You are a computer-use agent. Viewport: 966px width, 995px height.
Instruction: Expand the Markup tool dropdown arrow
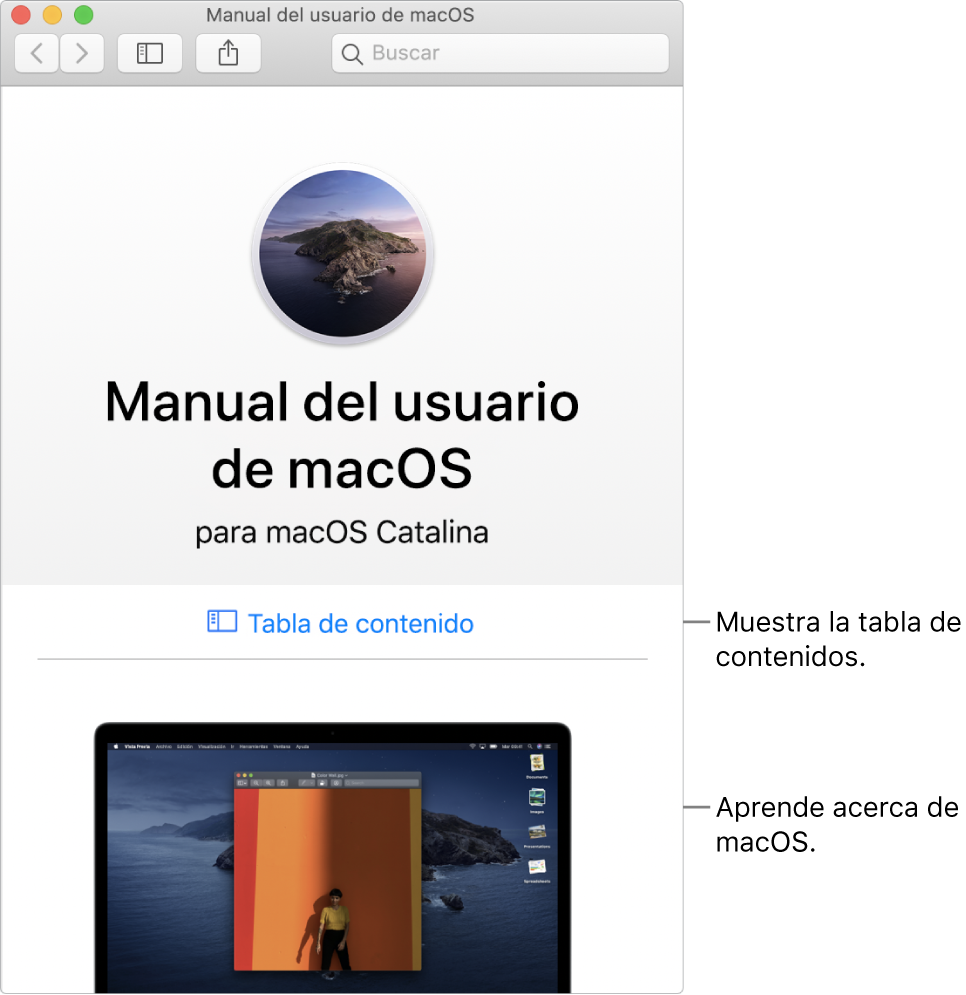(311, 782)
